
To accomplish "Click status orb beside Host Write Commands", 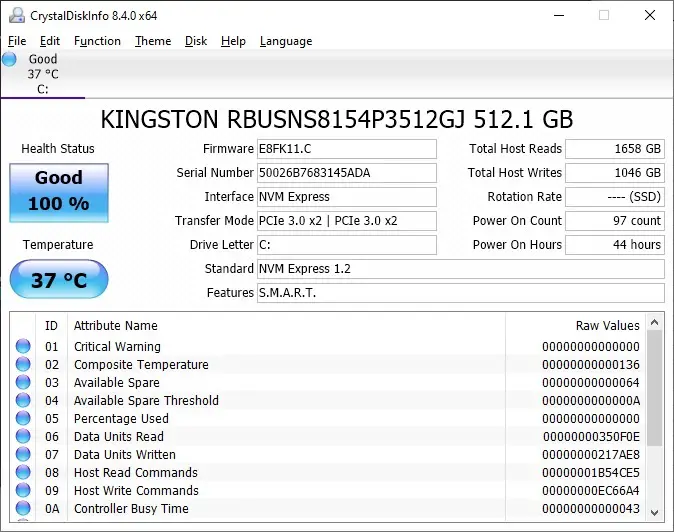I will point(23,491).
